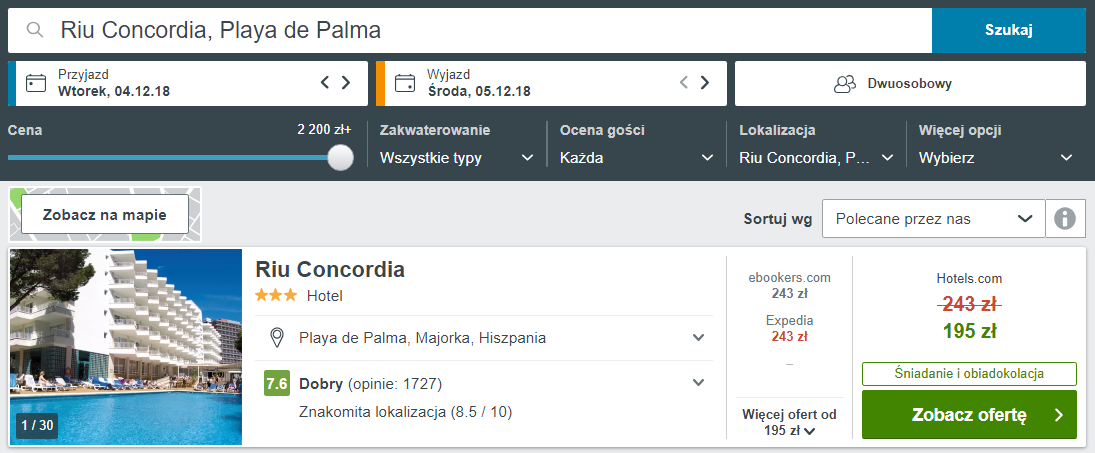The width and height of the screenshot is (1095, 453).
Task: Click the price slider handle
Action: [x=341, y=158]
